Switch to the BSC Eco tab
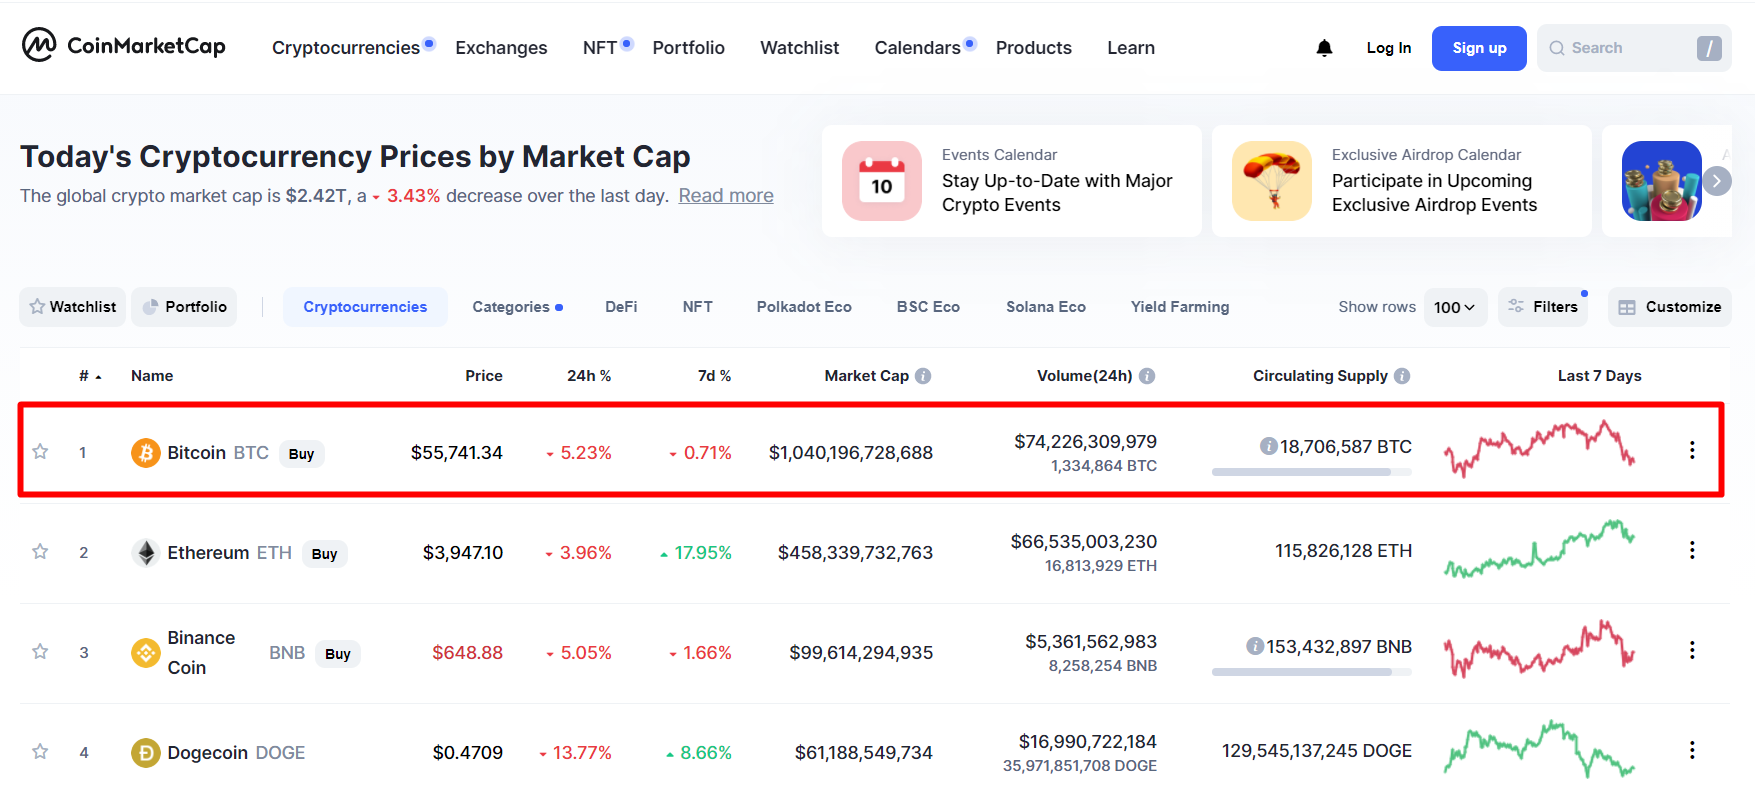 (928, 307)
